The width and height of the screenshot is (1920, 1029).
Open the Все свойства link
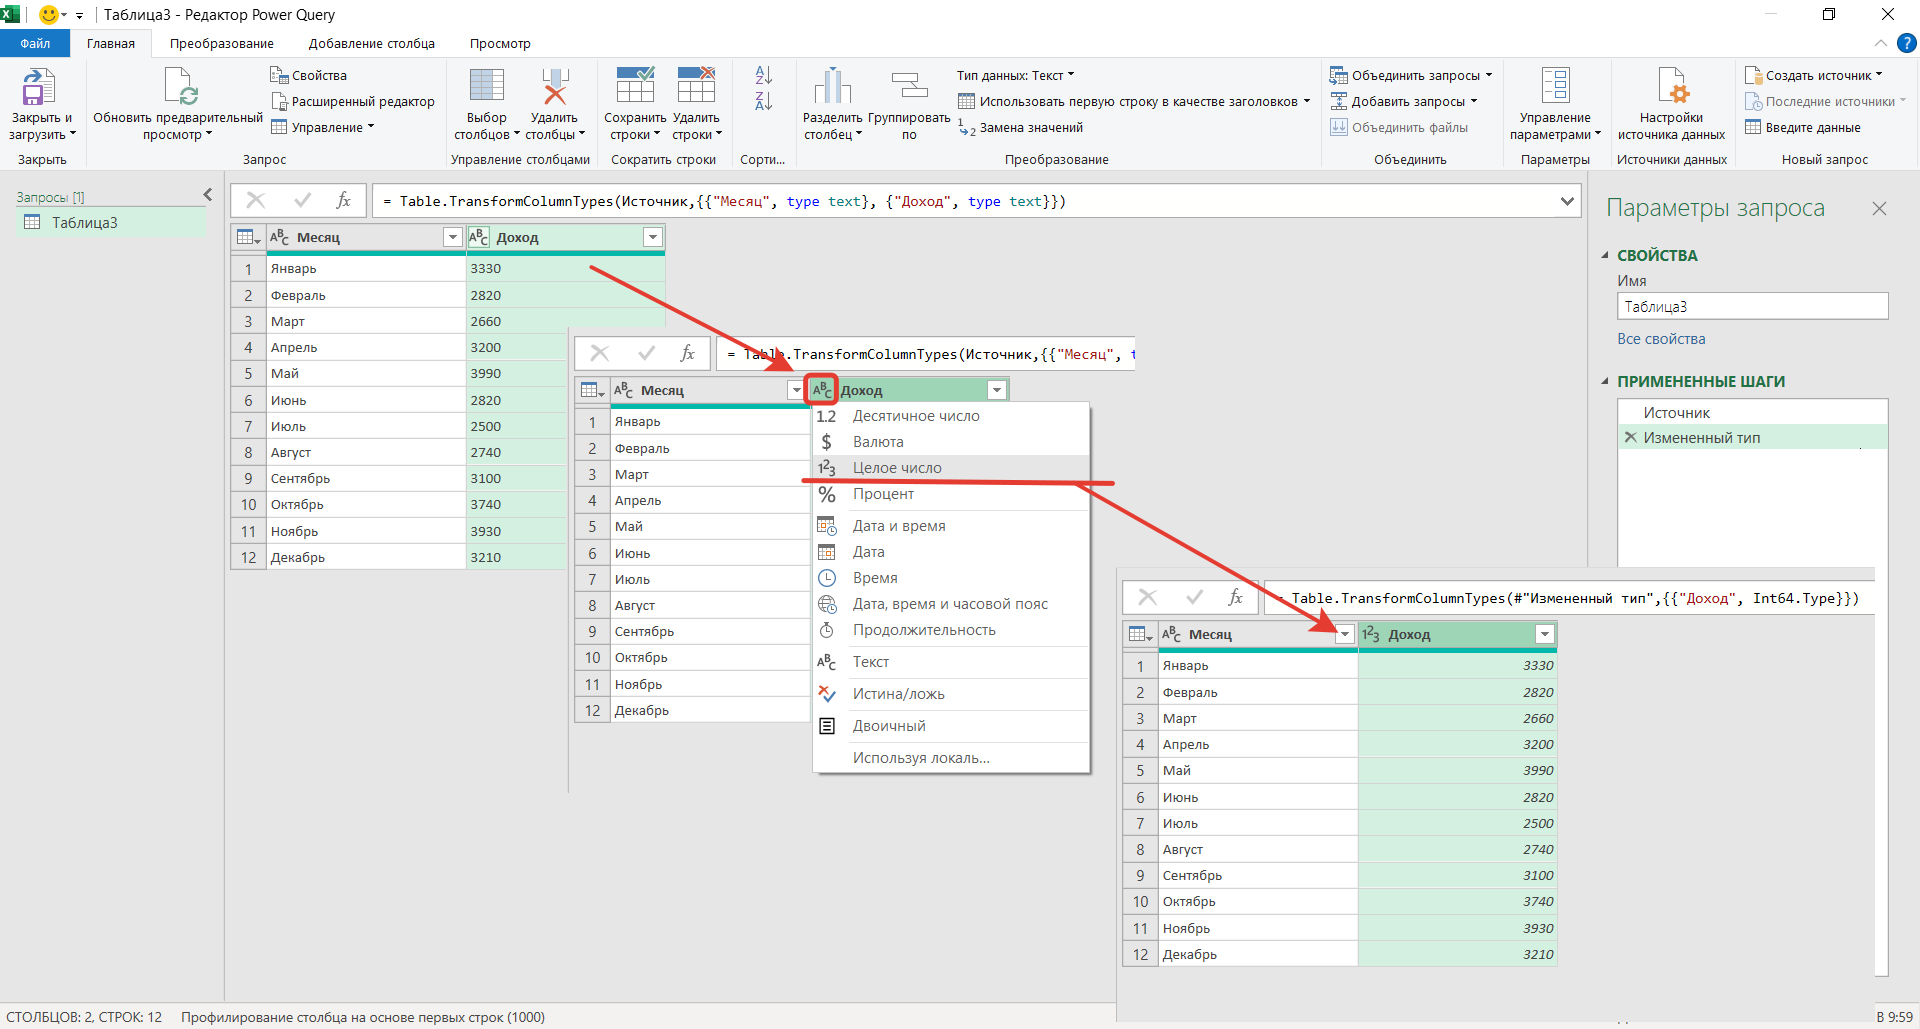pos(1661,339)
